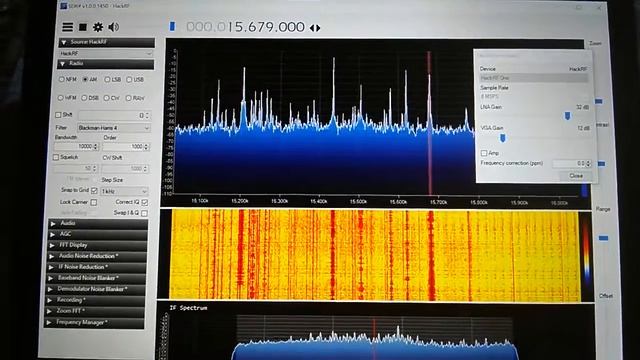The height and width of the screenshot is (360, 640).
Task: Click the filter Order value field
Action: (126, 146)
